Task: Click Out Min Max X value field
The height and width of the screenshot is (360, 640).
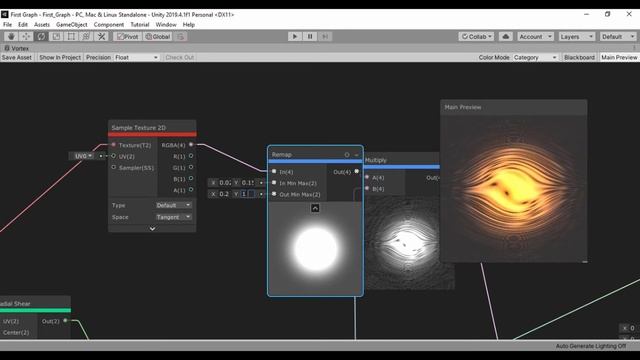Action: [225, 194]
